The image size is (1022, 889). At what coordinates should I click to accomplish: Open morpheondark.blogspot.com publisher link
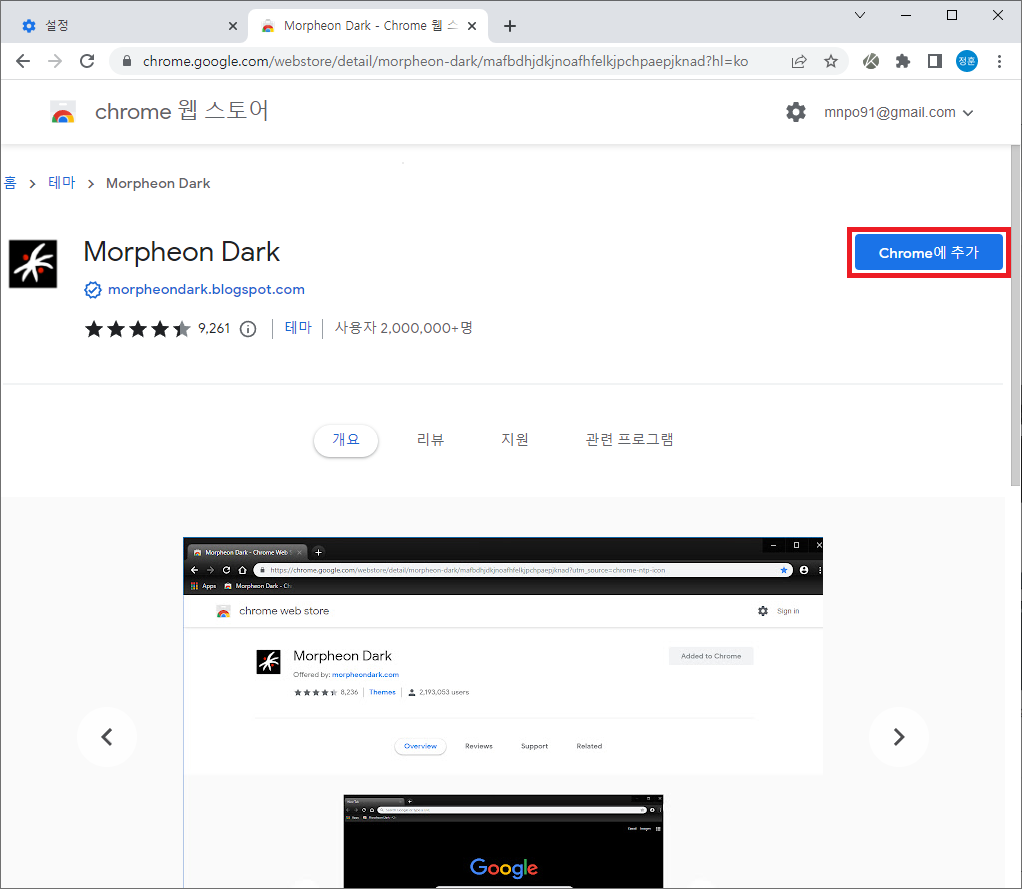click(206, 289)
